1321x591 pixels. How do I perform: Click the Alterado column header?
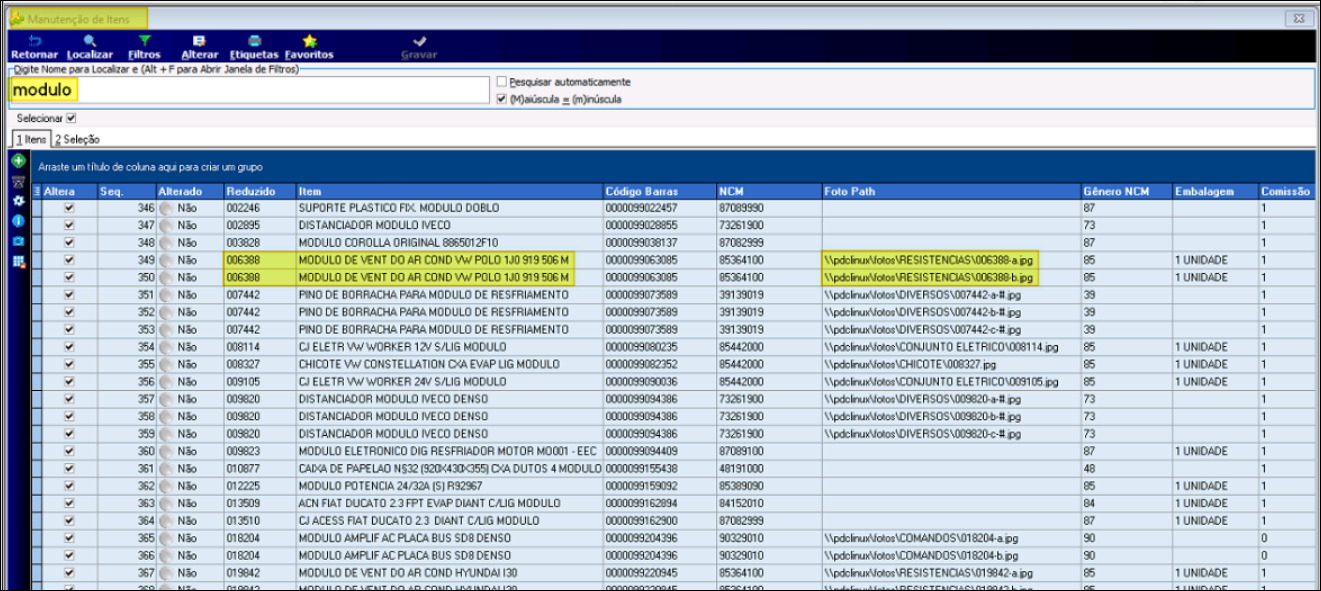pyautogui.click(x=189, y=191)
